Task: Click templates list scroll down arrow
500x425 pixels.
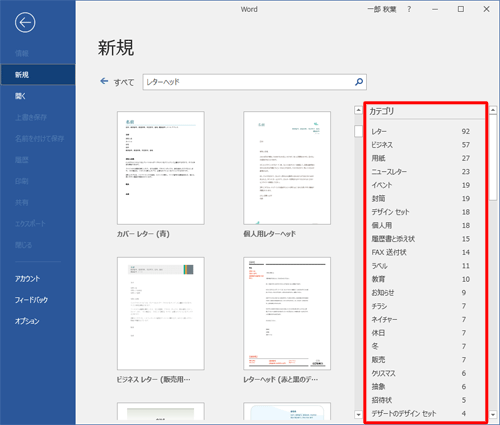Action: coord(358,415)
